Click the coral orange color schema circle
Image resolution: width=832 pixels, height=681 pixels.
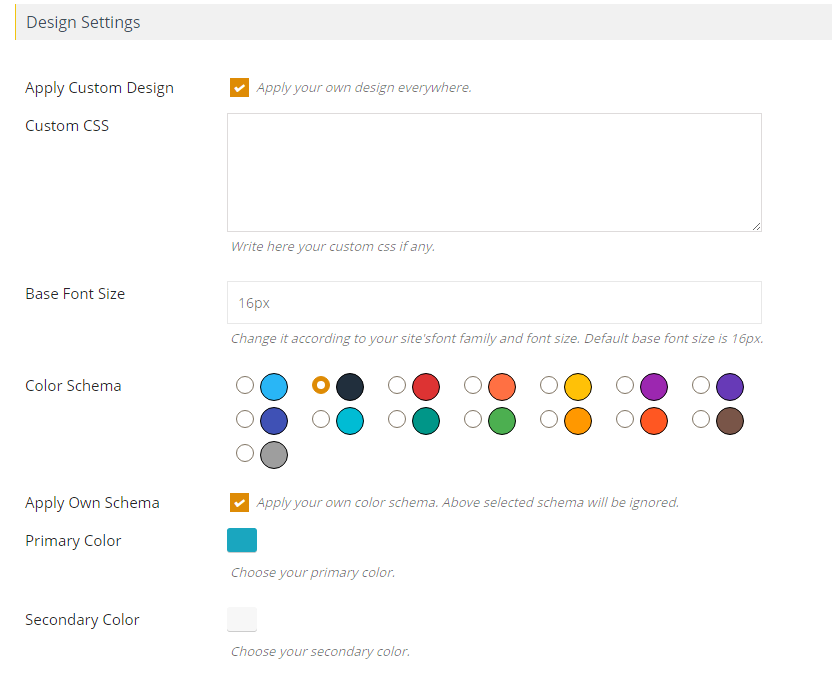point(502,387)
